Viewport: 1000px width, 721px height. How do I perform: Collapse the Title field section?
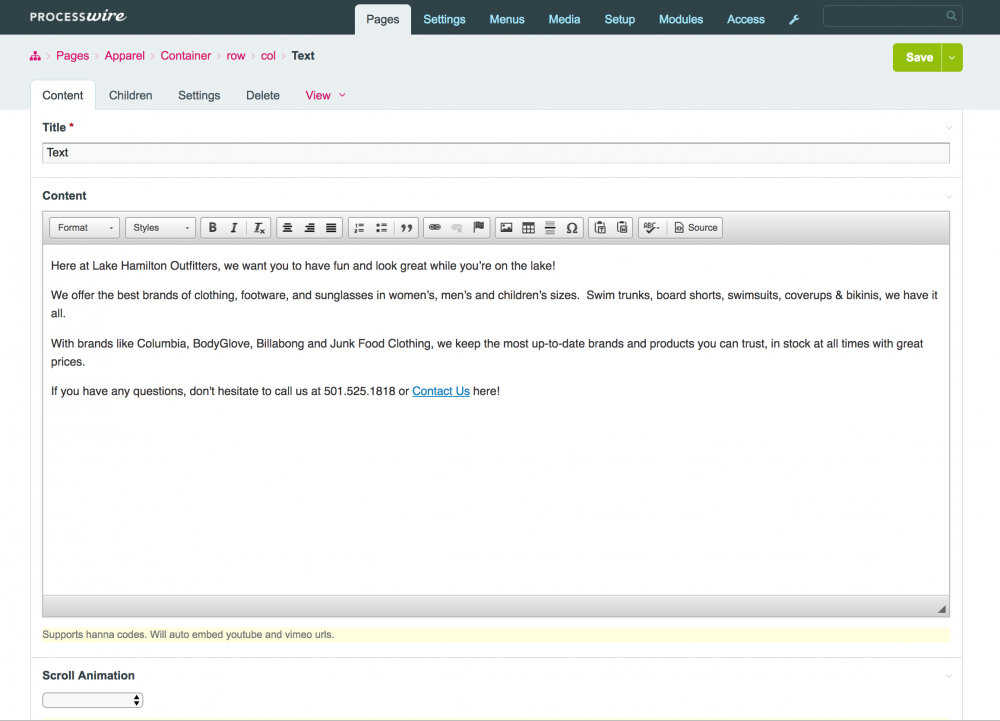click(948, 127)
